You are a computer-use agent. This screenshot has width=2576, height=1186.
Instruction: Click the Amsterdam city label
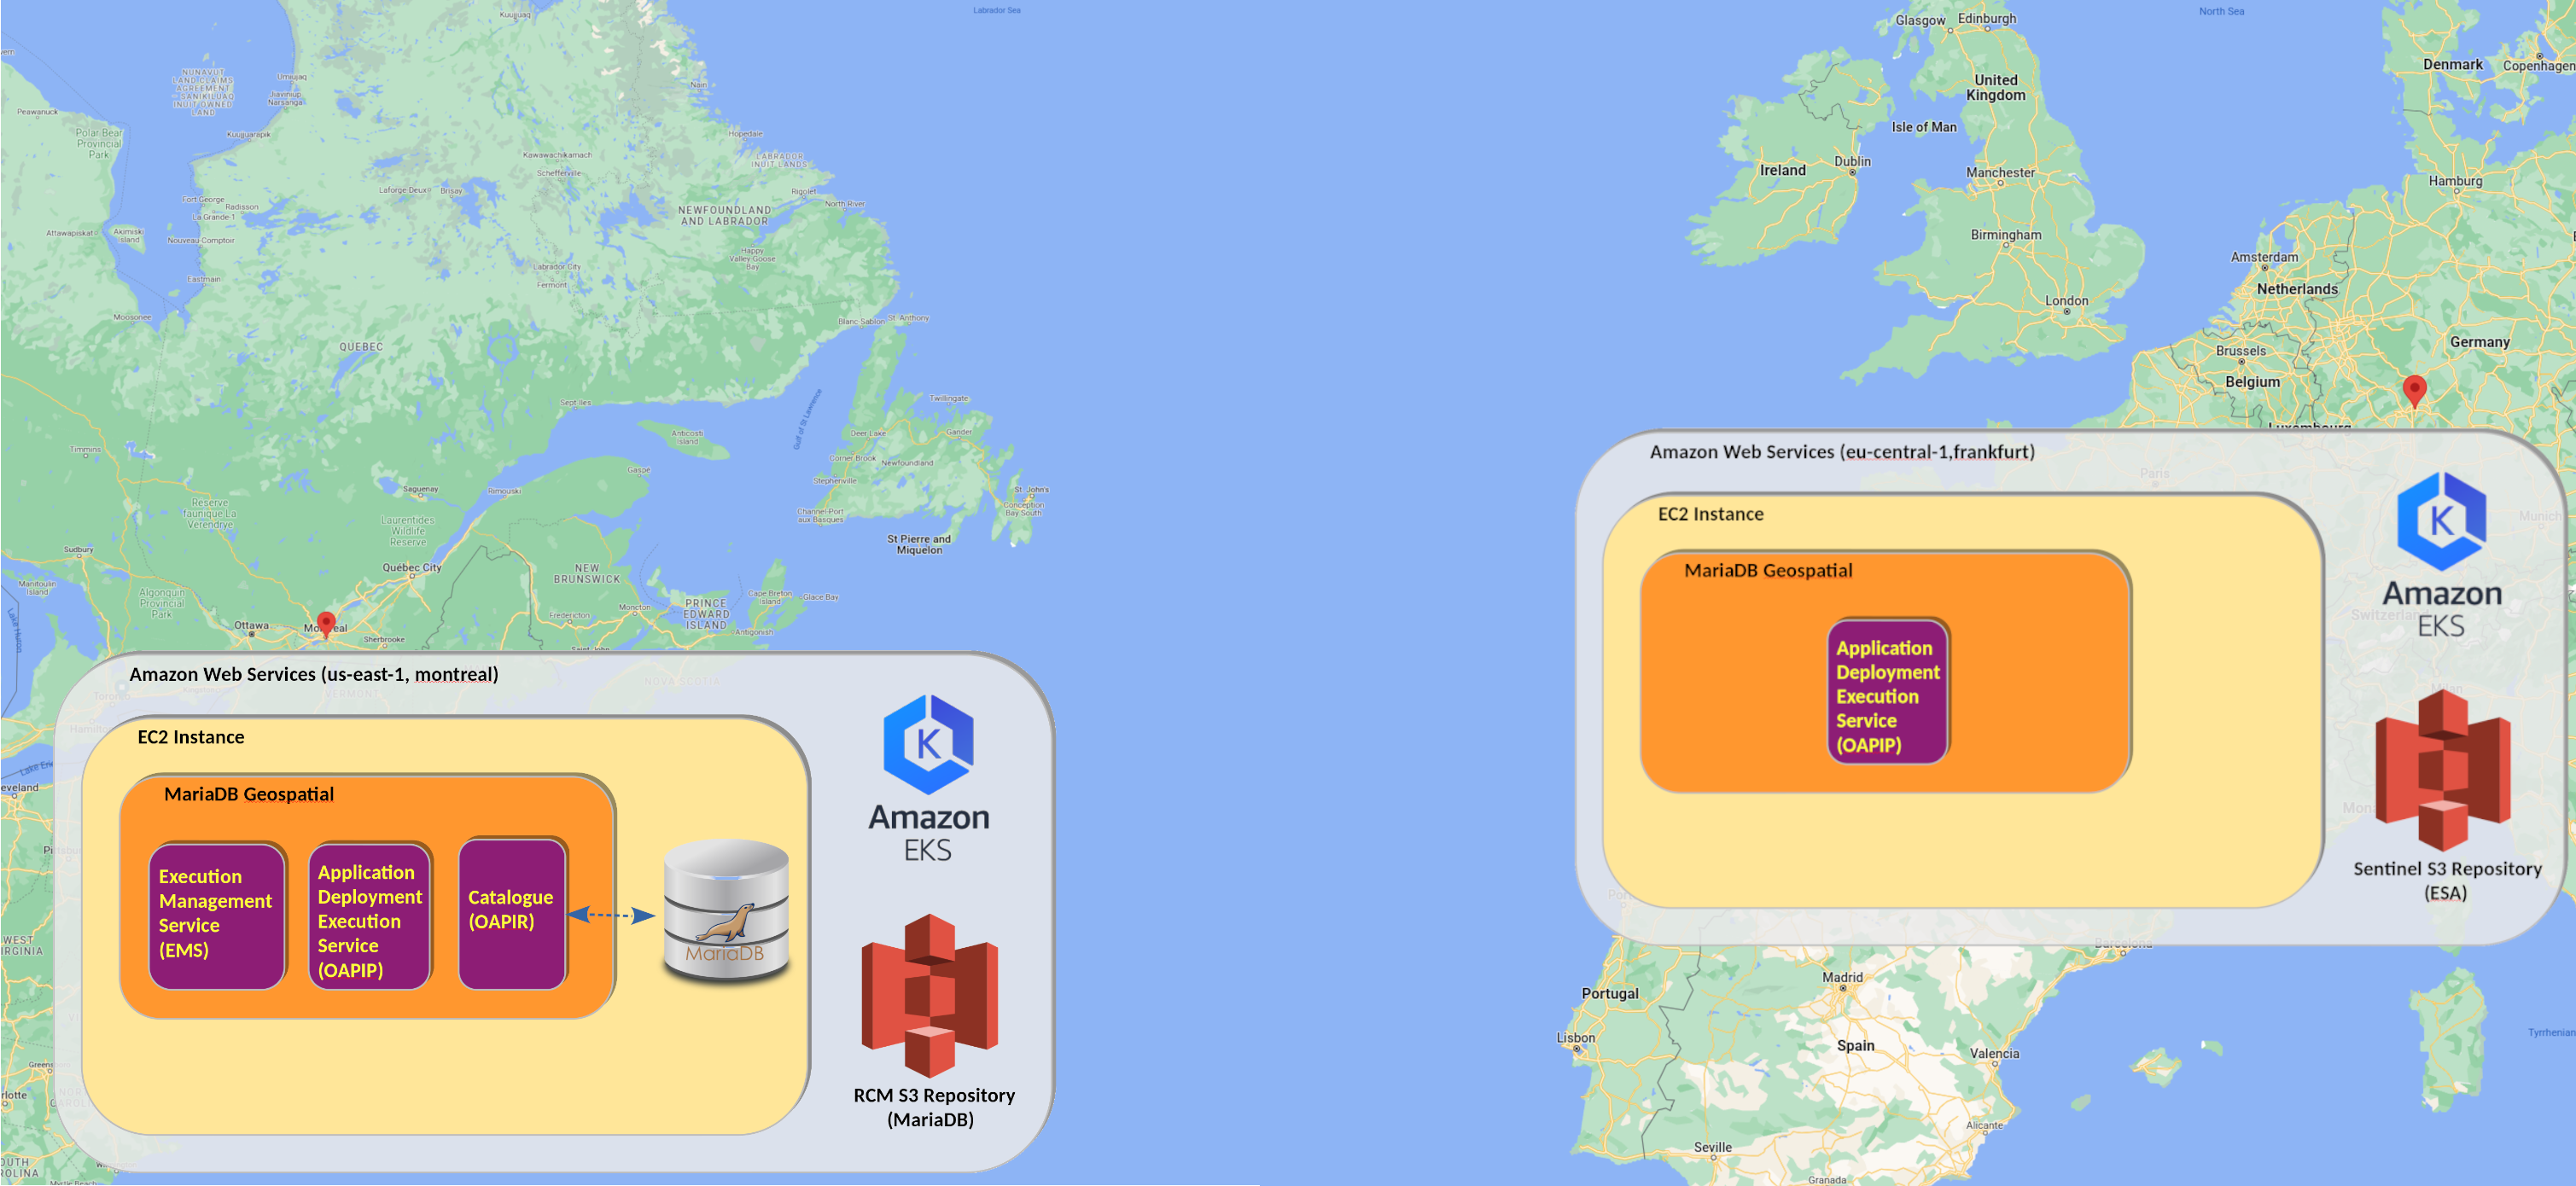tap(2264, 257)
